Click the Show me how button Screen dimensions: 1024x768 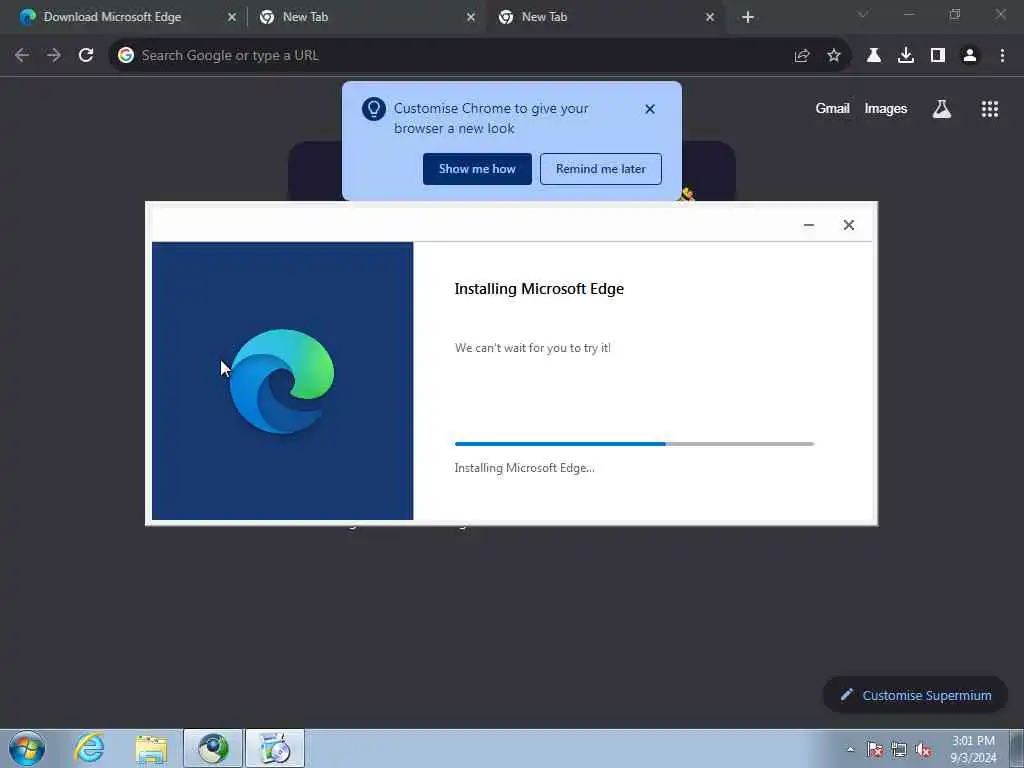coord(477,169)
